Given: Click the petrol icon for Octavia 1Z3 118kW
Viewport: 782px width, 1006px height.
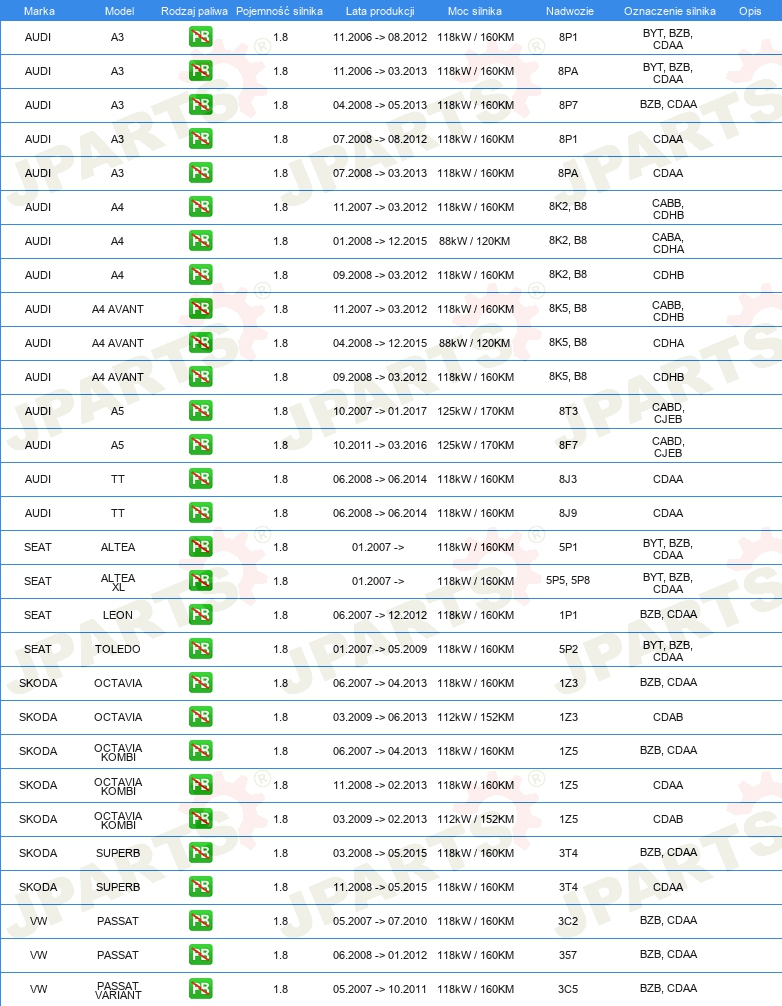Looking at the screenshot, I should tap(201, 683).
